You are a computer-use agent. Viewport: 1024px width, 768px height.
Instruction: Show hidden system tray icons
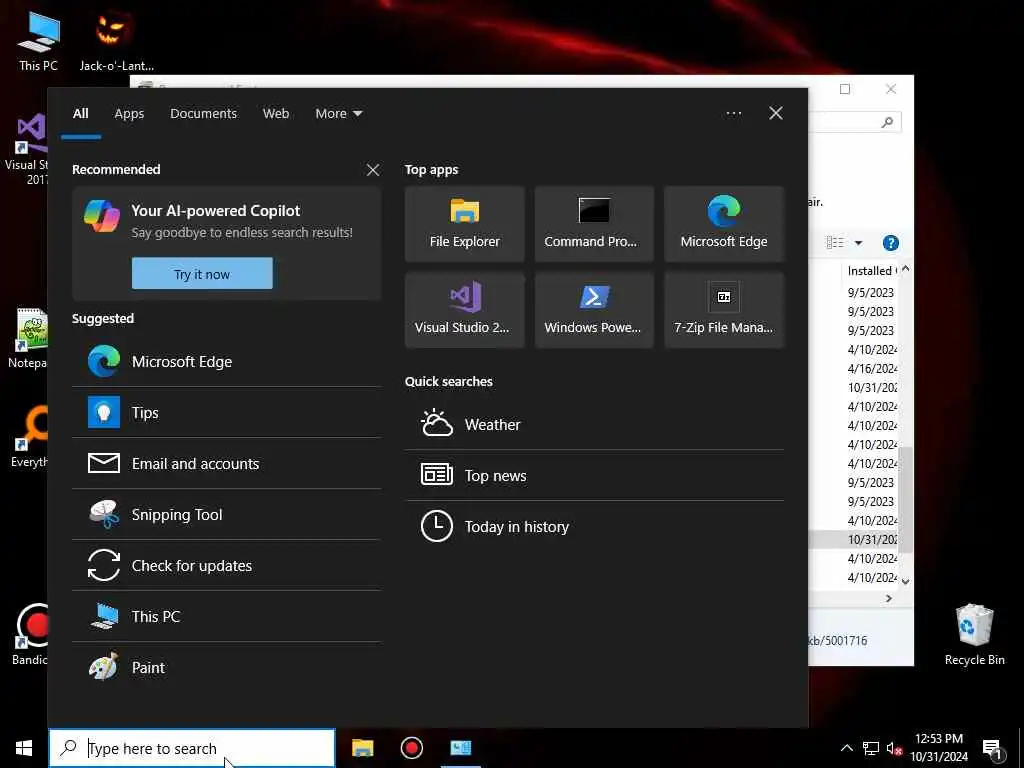click(846, 748)
